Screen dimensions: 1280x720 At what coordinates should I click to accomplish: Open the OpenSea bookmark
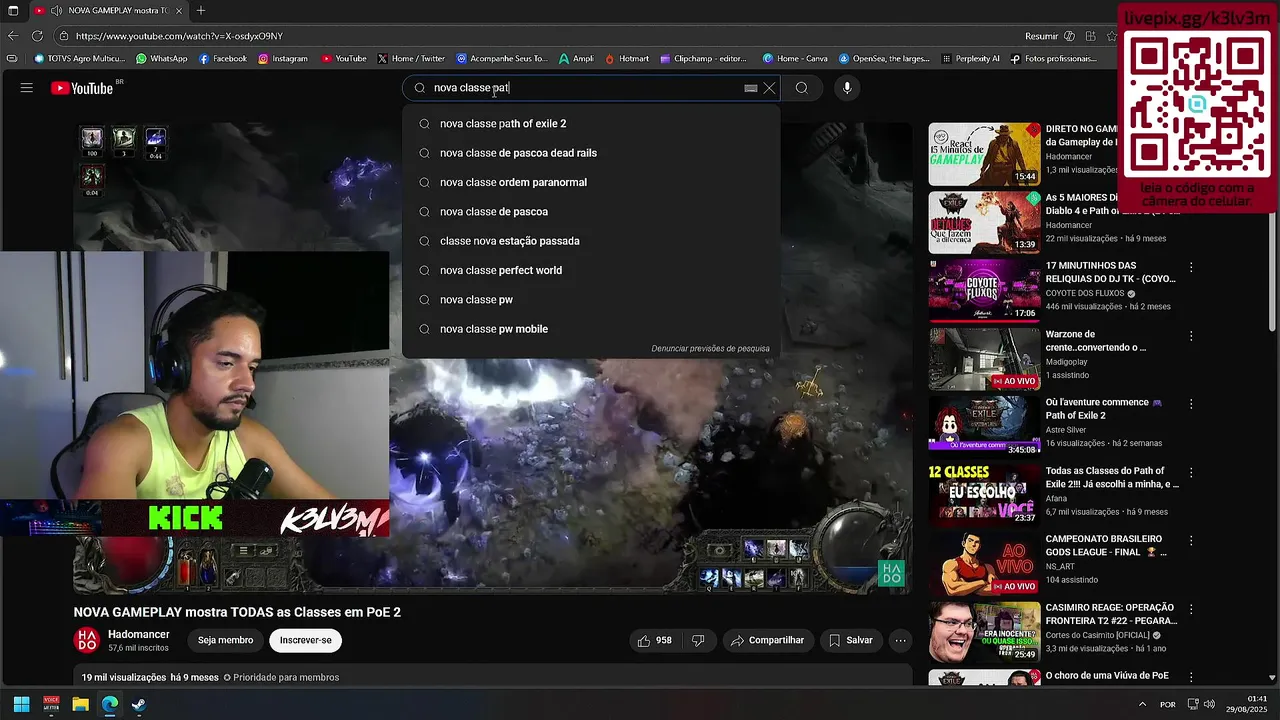coord(884,59)
